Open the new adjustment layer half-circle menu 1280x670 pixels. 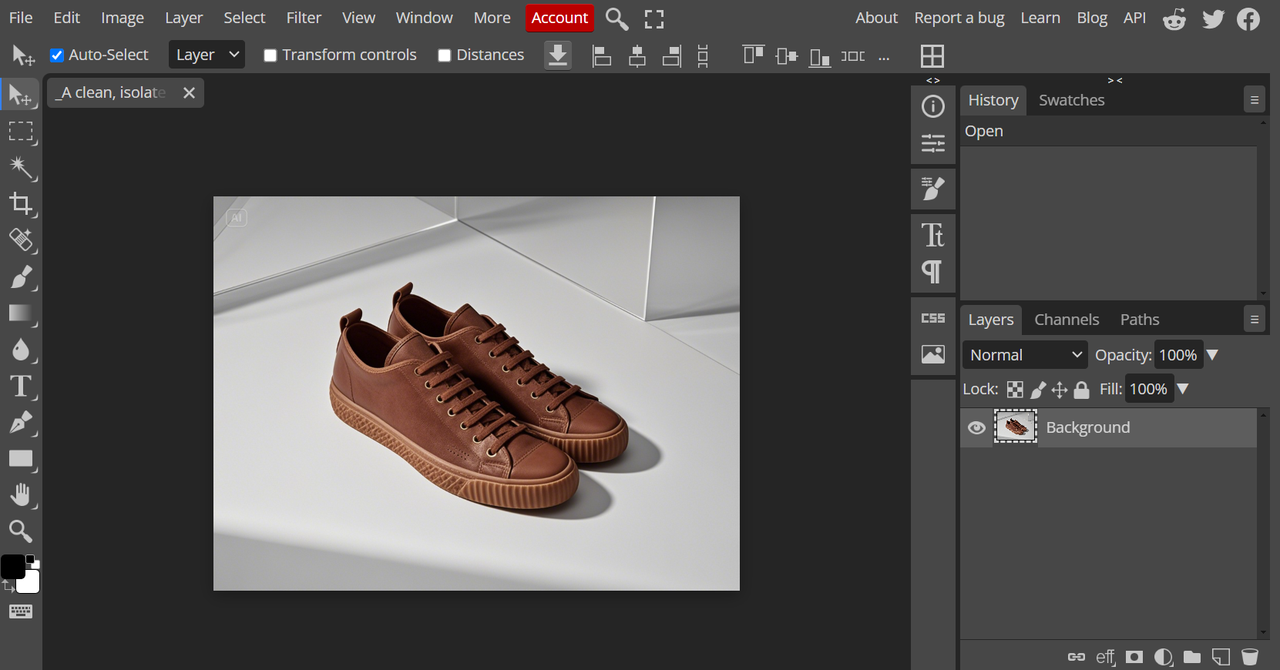pos(1163,657)
